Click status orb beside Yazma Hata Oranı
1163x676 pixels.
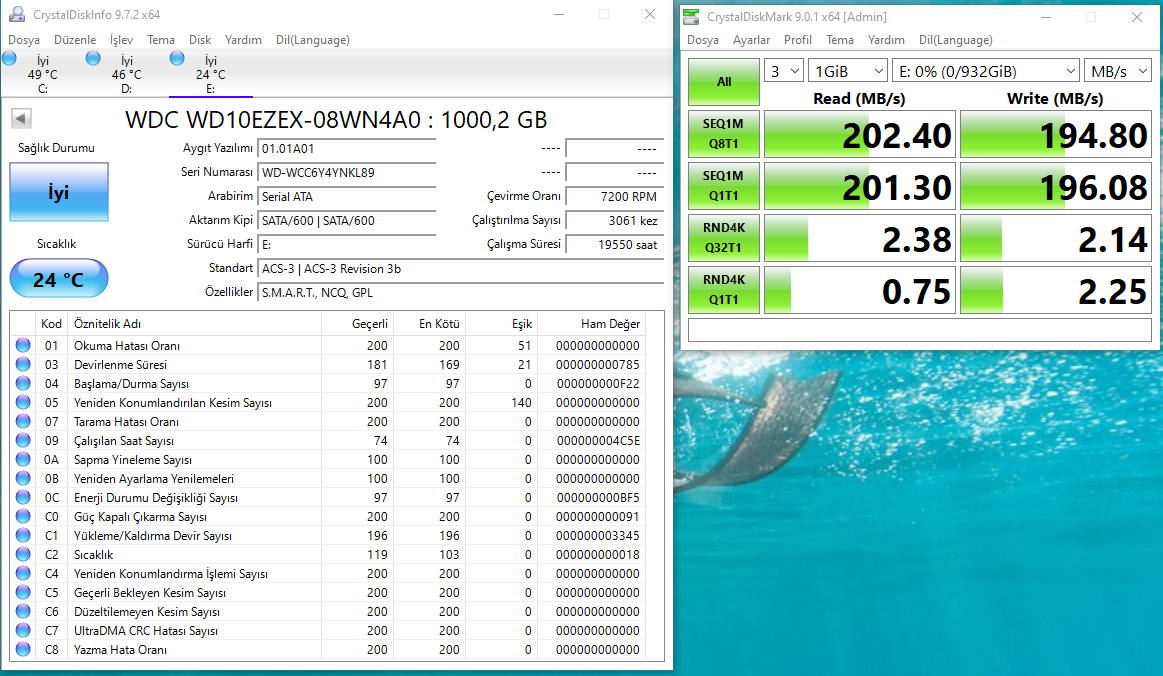point(23,650)
